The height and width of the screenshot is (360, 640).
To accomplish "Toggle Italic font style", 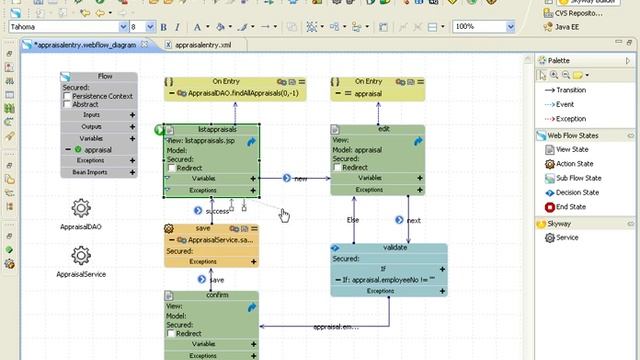I will [177, 27].
